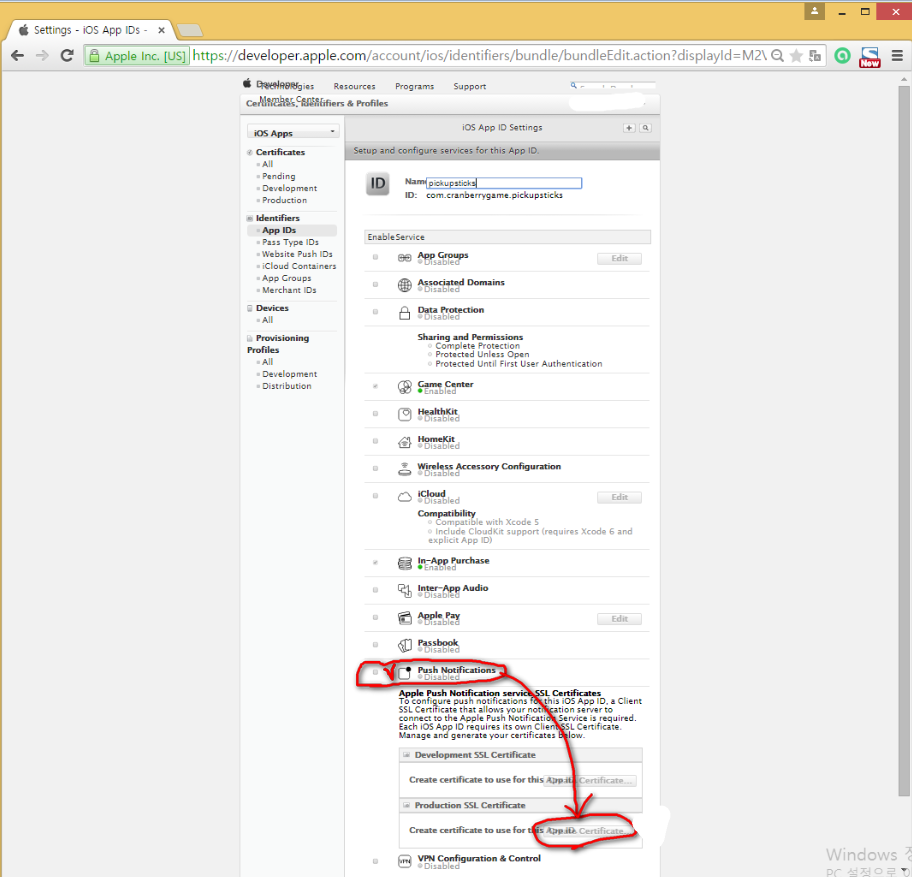912x877 pixels.
Task: Enable the iCloud checkbox
Action: point(375,495)
